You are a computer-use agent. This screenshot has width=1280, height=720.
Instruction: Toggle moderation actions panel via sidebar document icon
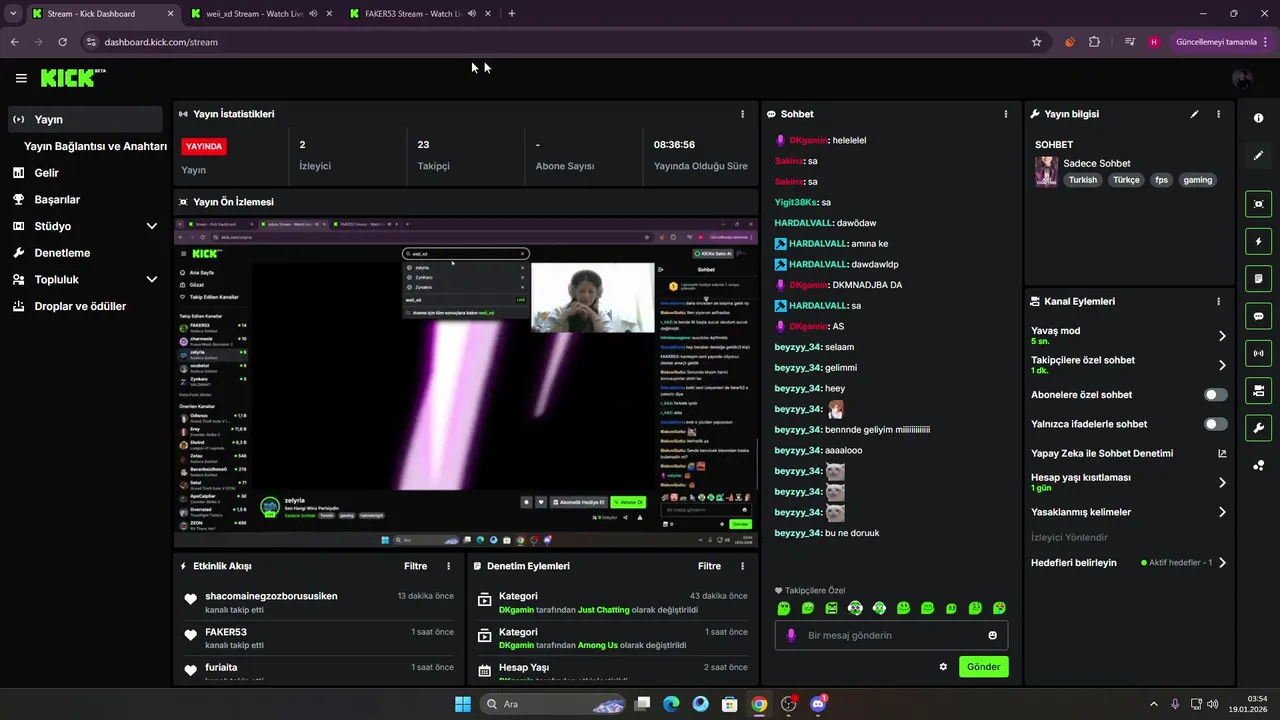(x=1258, y=278)
